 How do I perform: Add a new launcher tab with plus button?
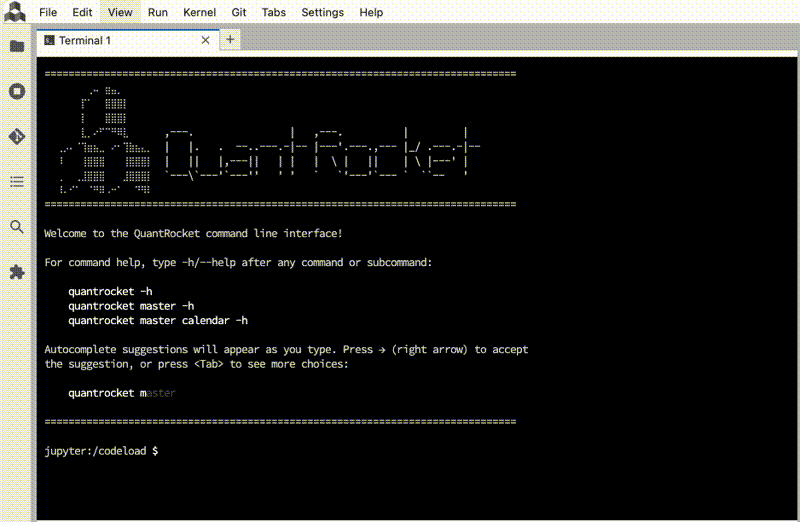(x=230, y=40)
